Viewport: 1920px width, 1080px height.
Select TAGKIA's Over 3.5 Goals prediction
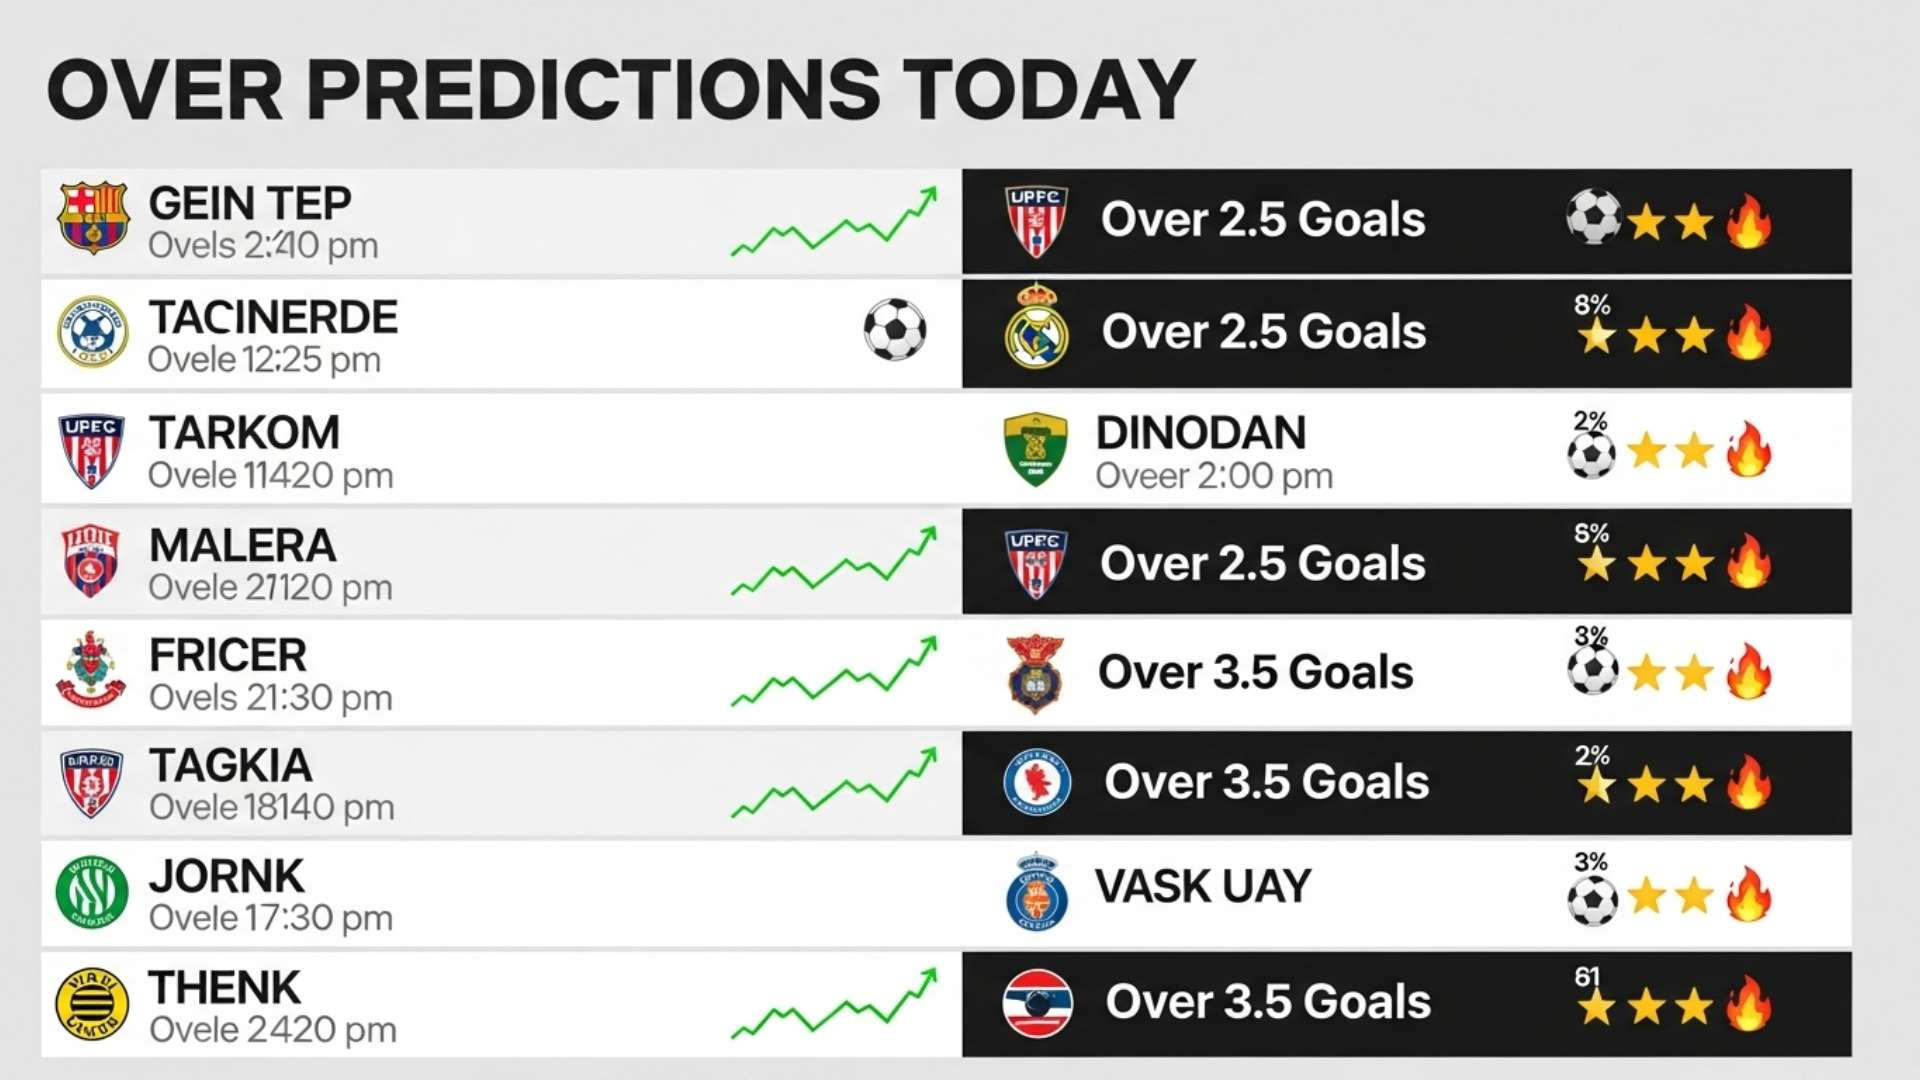pos(1267,782)
